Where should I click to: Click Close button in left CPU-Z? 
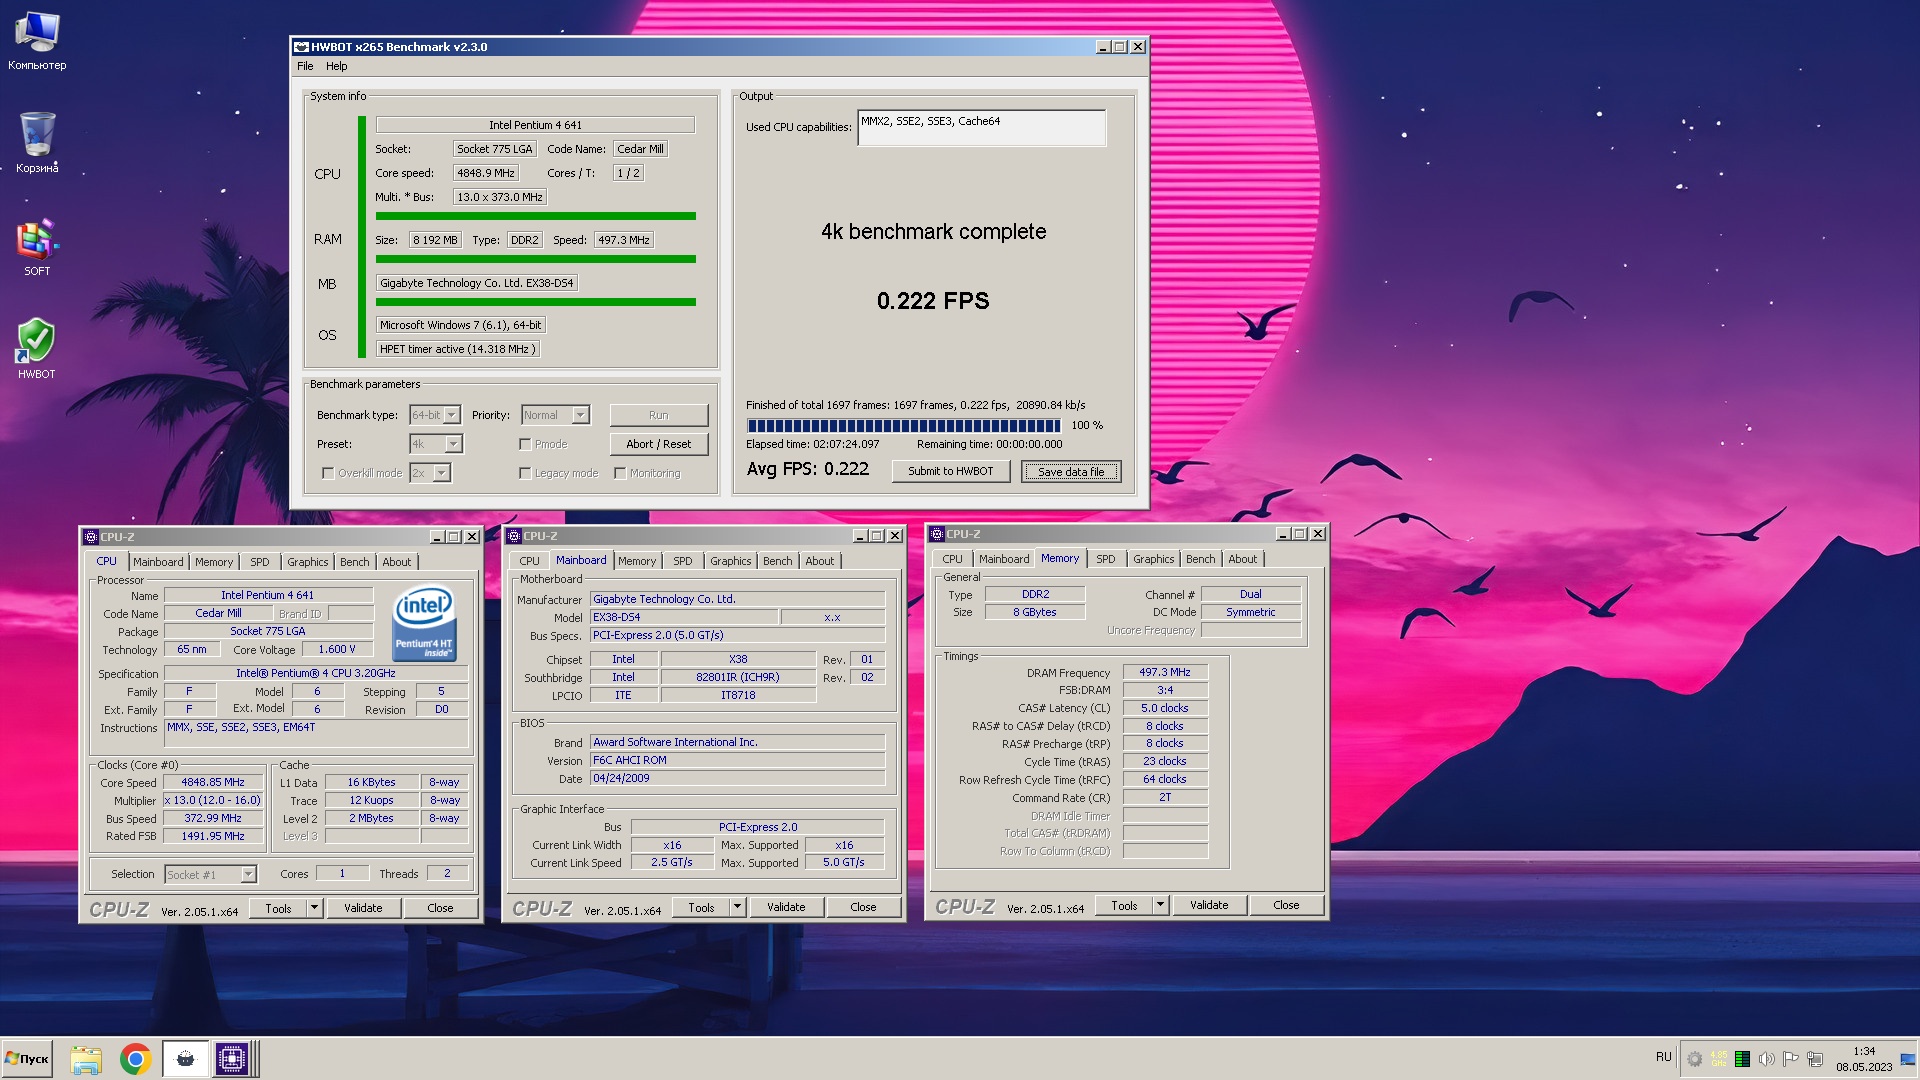click(440, 908)
